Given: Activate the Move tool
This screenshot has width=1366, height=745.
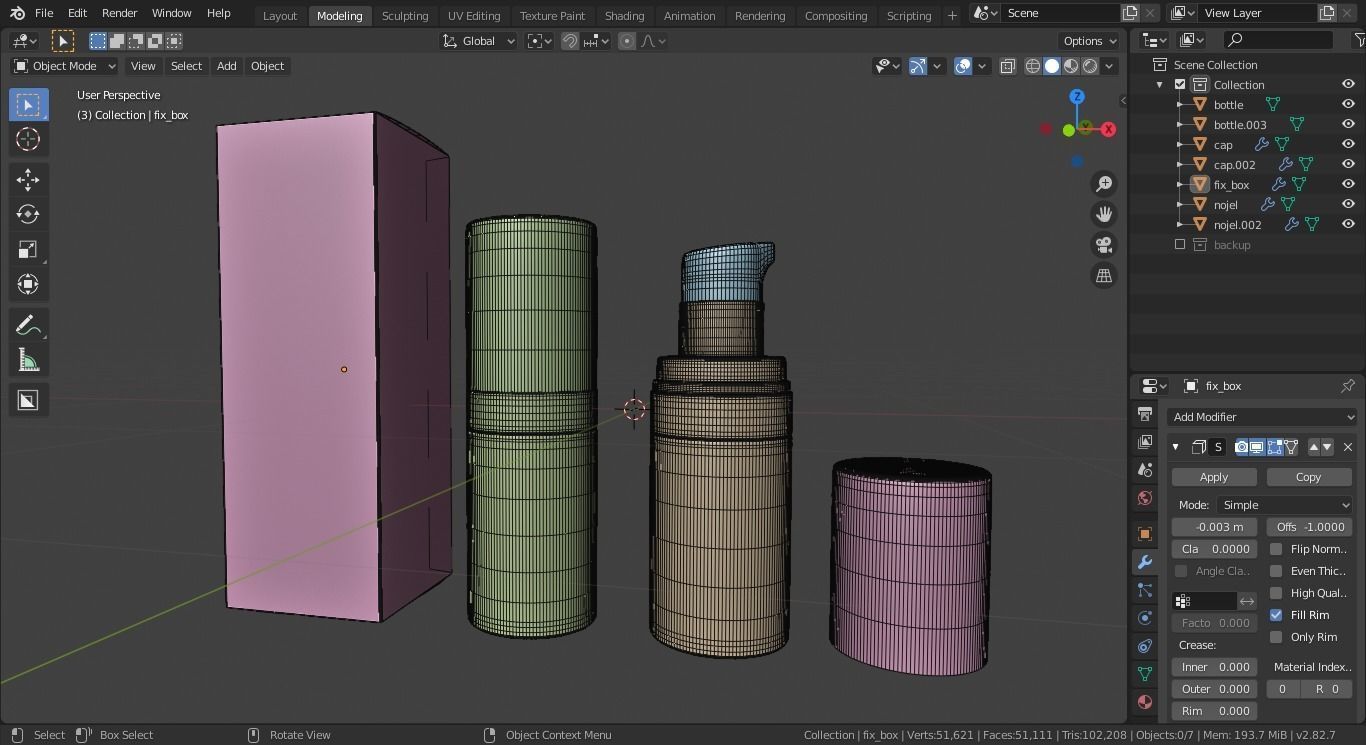Looking at the screenshot, I should (x=28, y=180).
